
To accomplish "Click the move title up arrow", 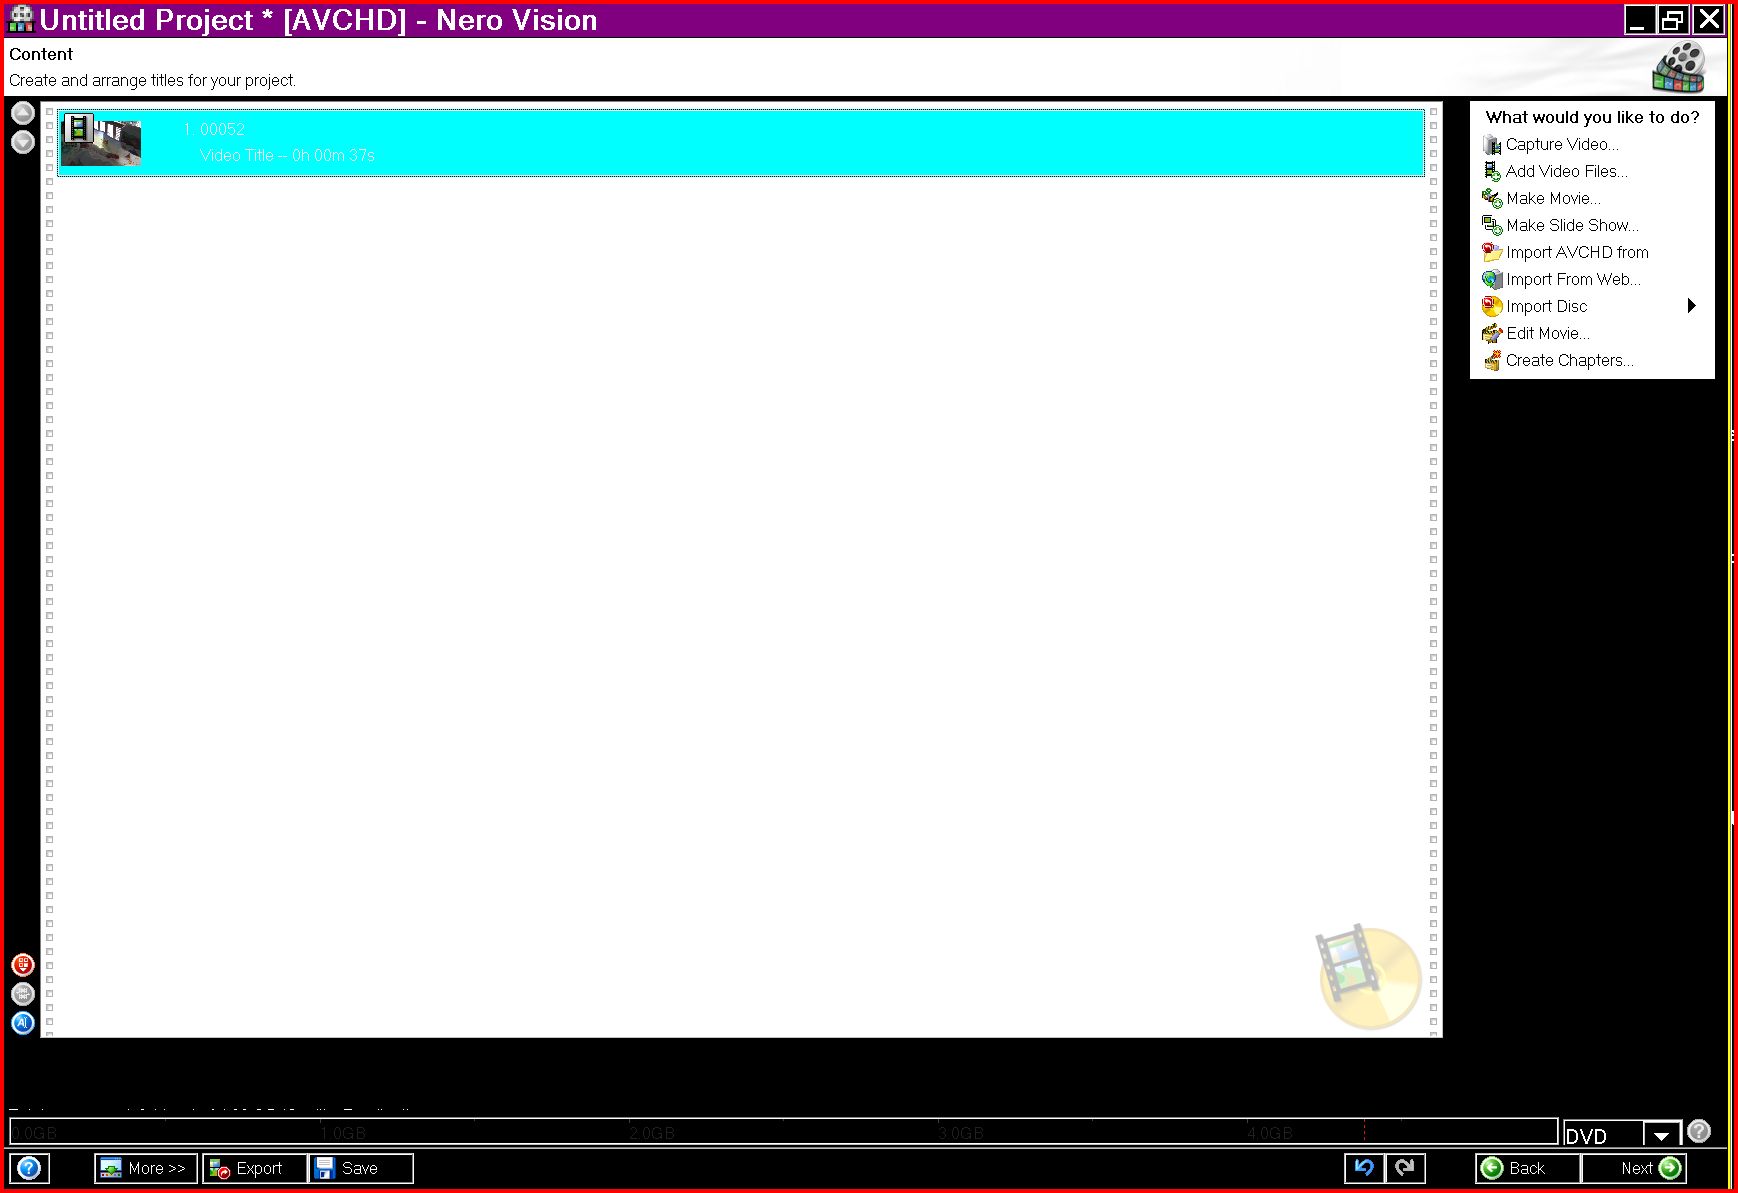I will pyautogui.click(x=22, y=113).
